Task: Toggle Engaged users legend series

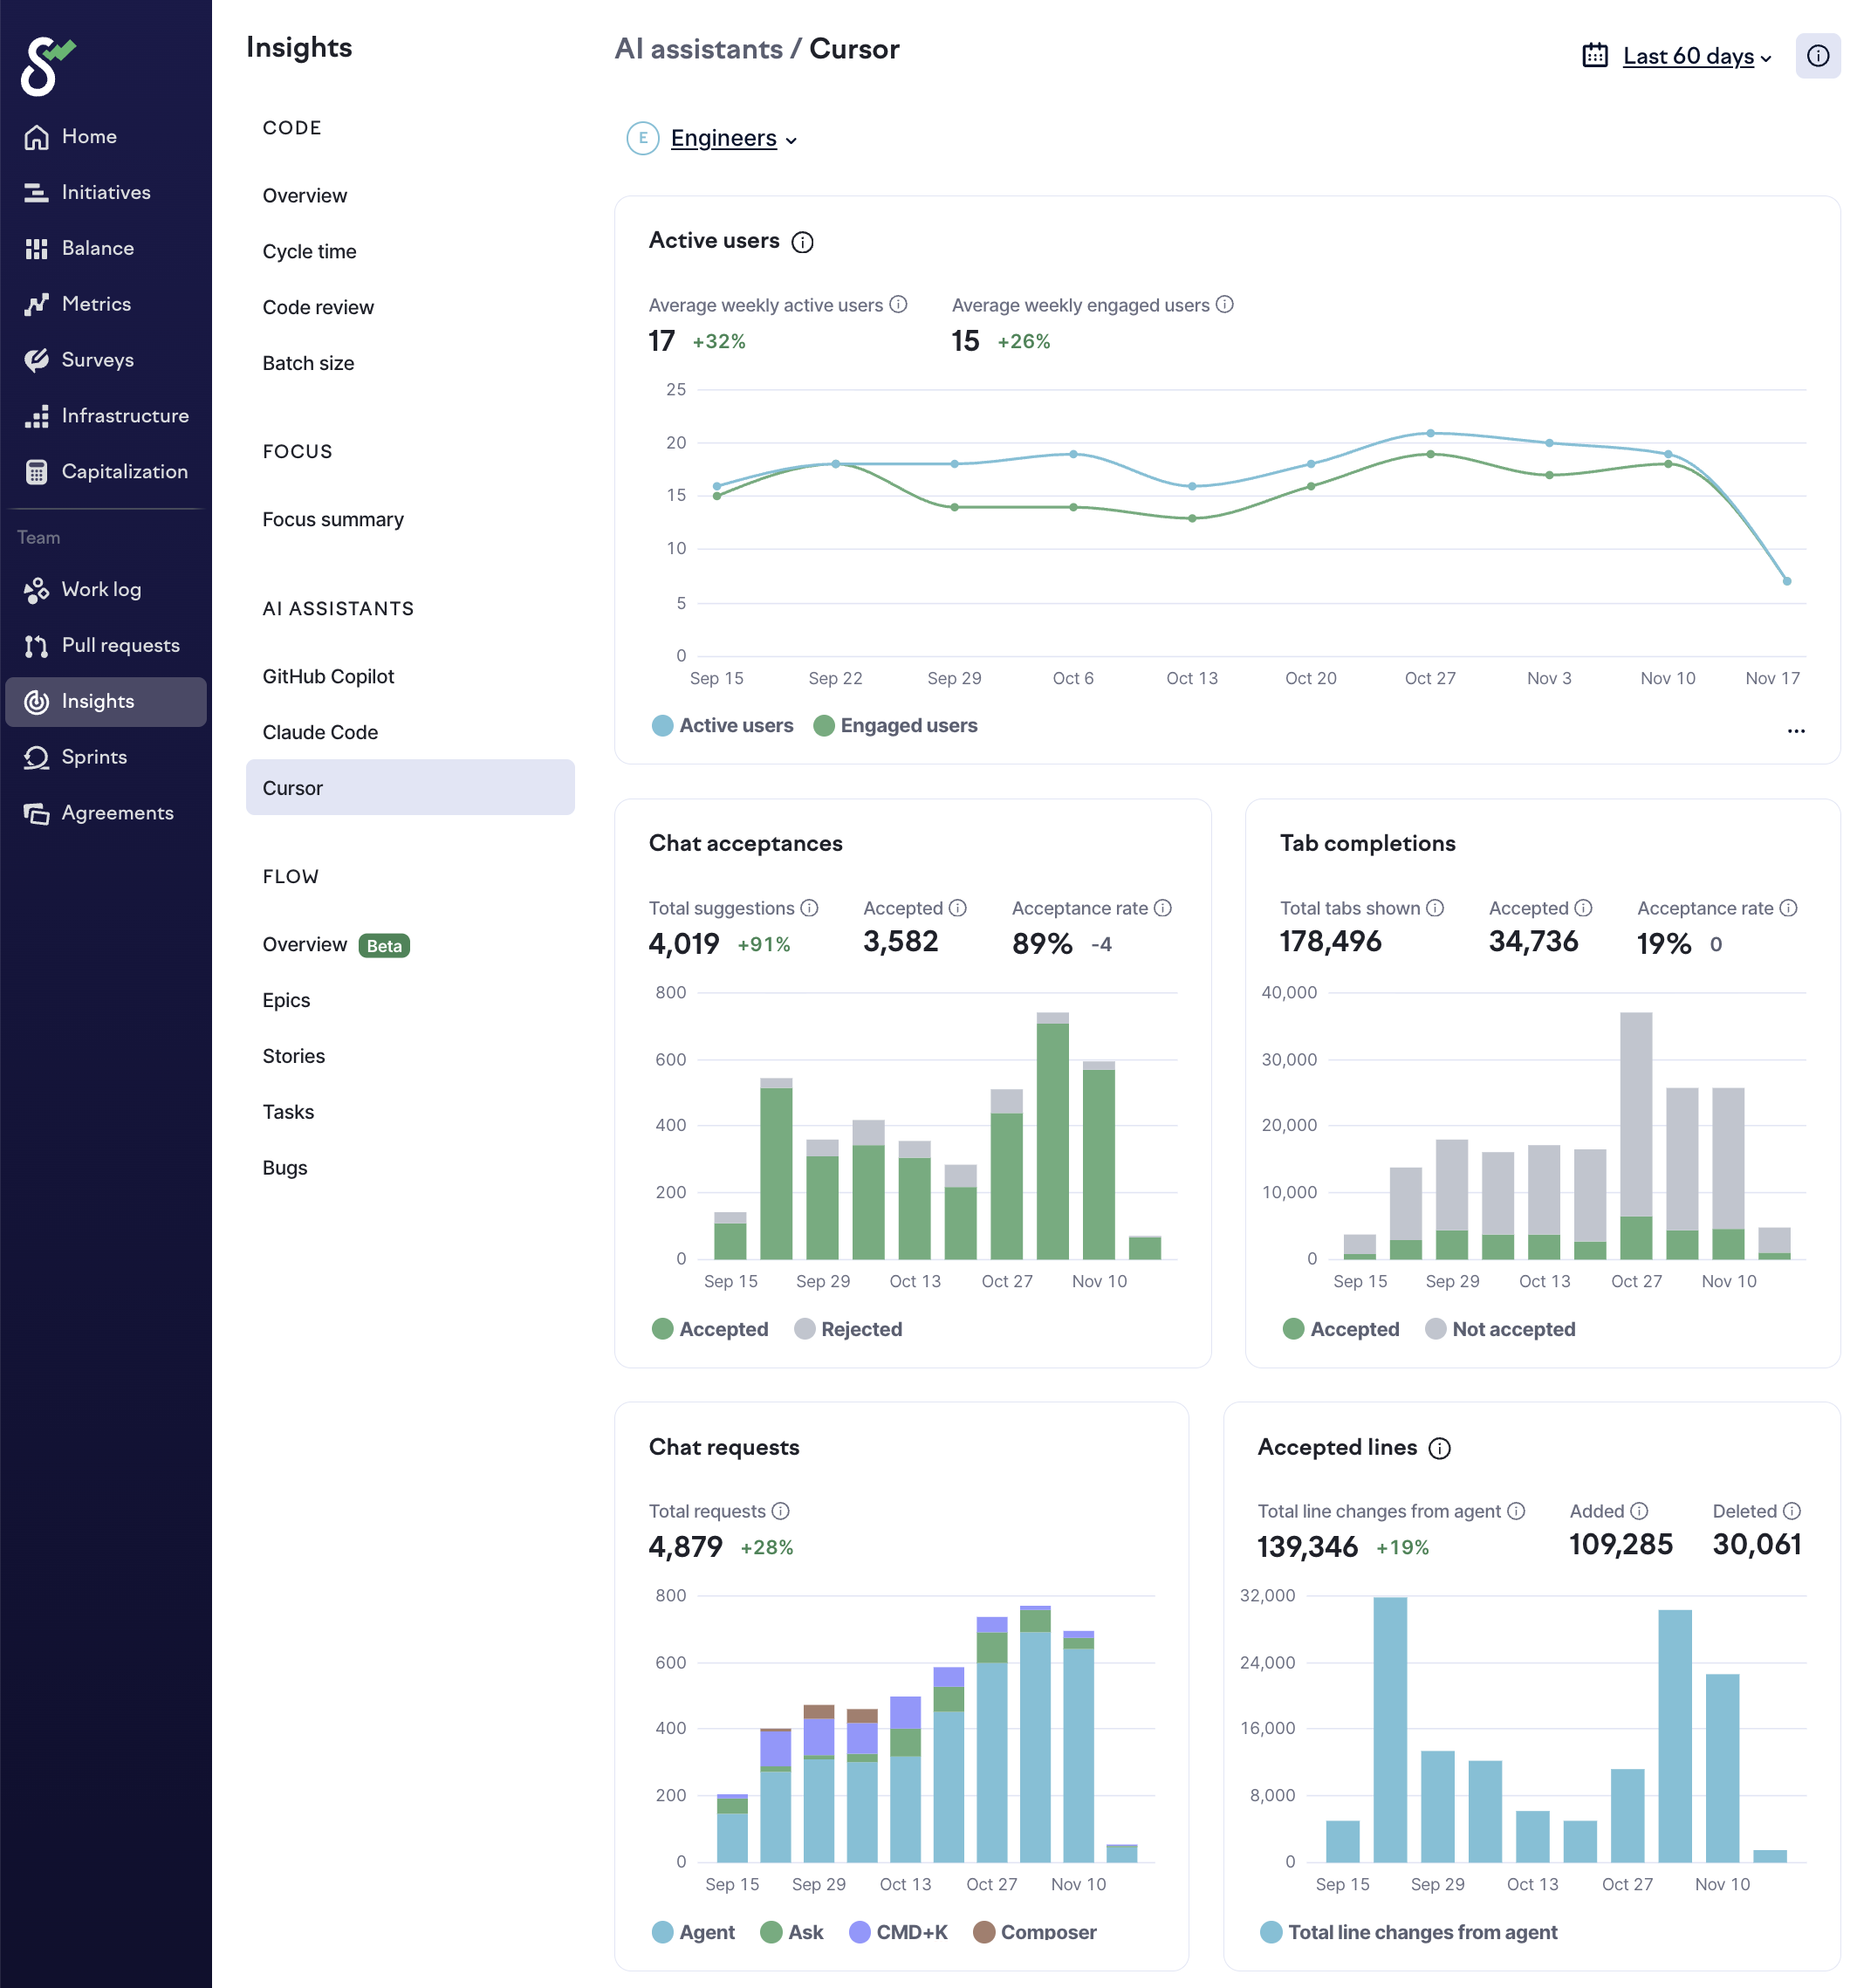Action: tap(895, 725)
